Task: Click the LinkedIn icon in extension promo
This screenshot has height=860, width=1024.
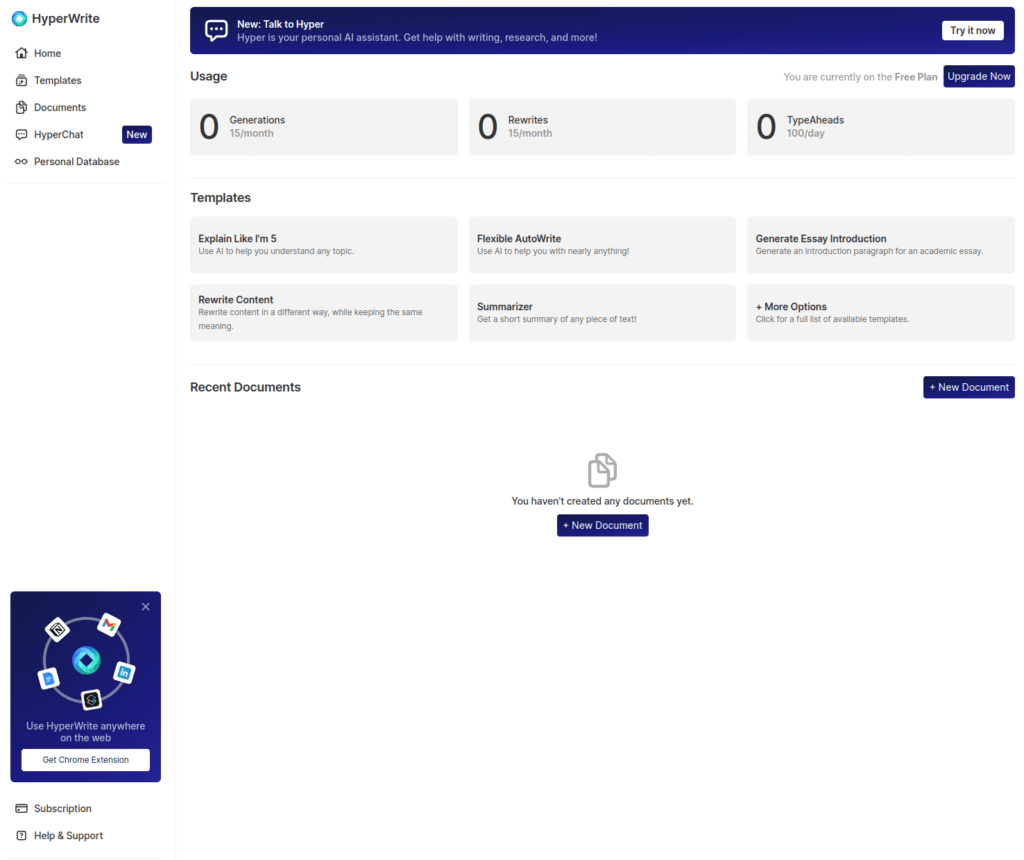Action: (124, 672)
